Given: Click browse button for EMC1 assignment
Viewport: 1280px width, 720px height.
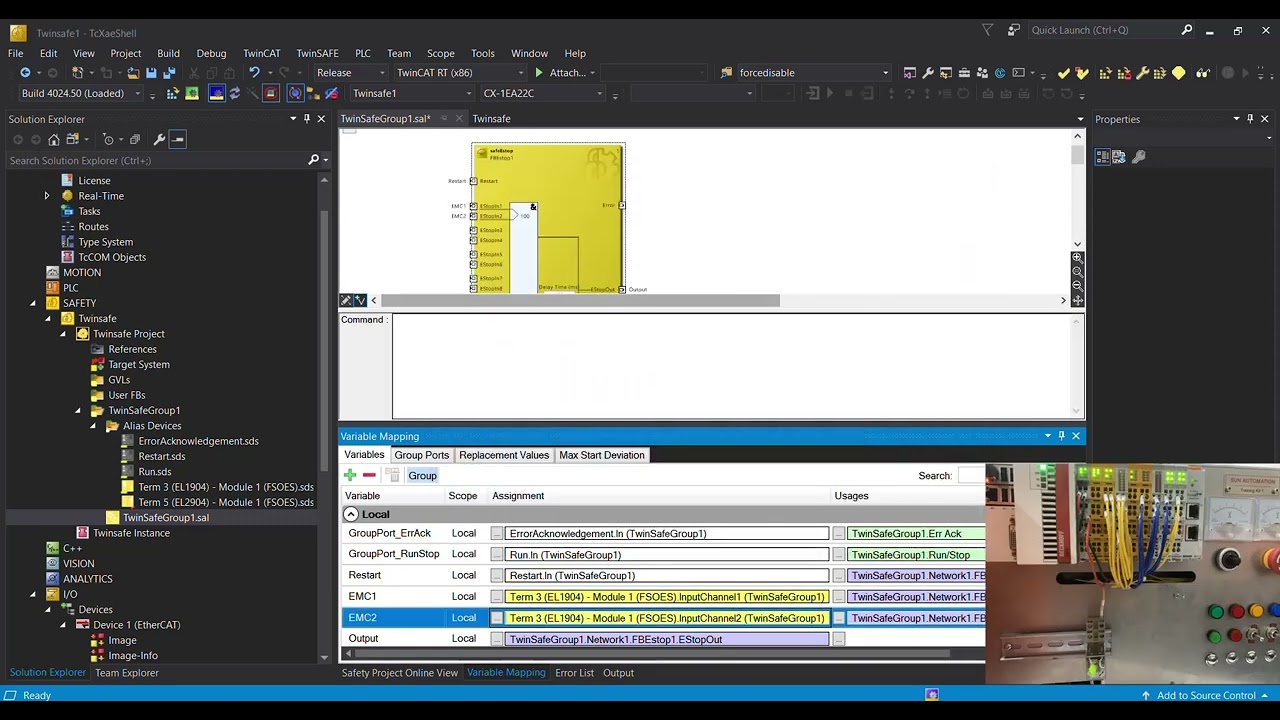Looking at the screenshot, I should pos(496,597).
